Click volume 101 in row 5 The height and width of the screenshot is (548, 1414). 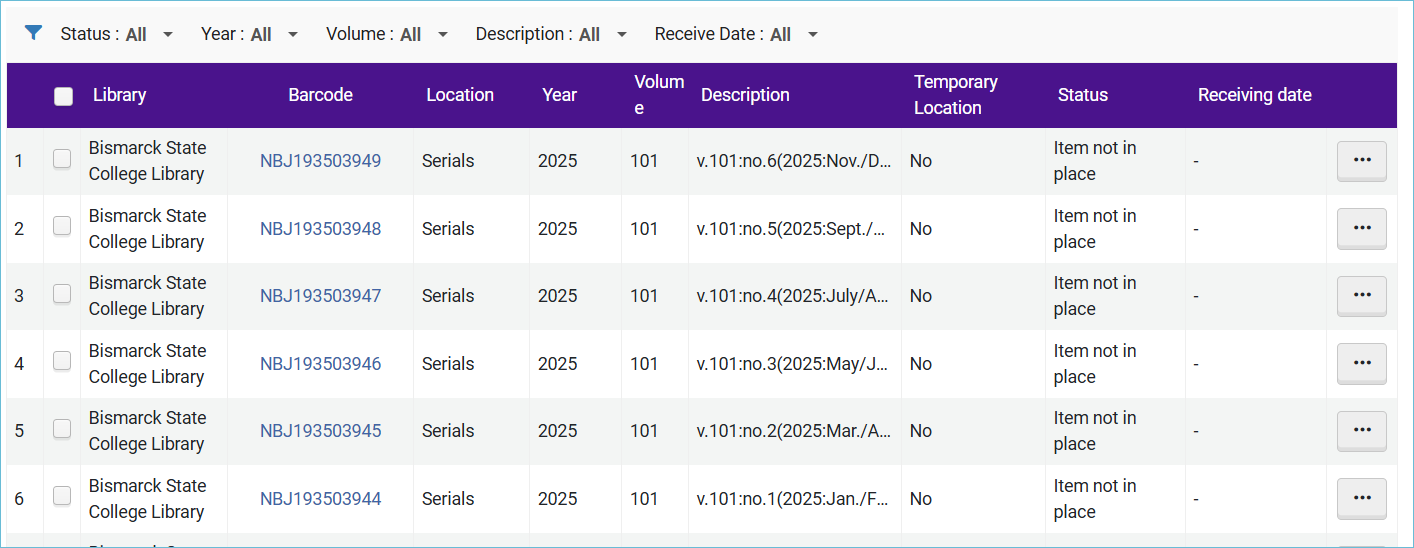644,431
